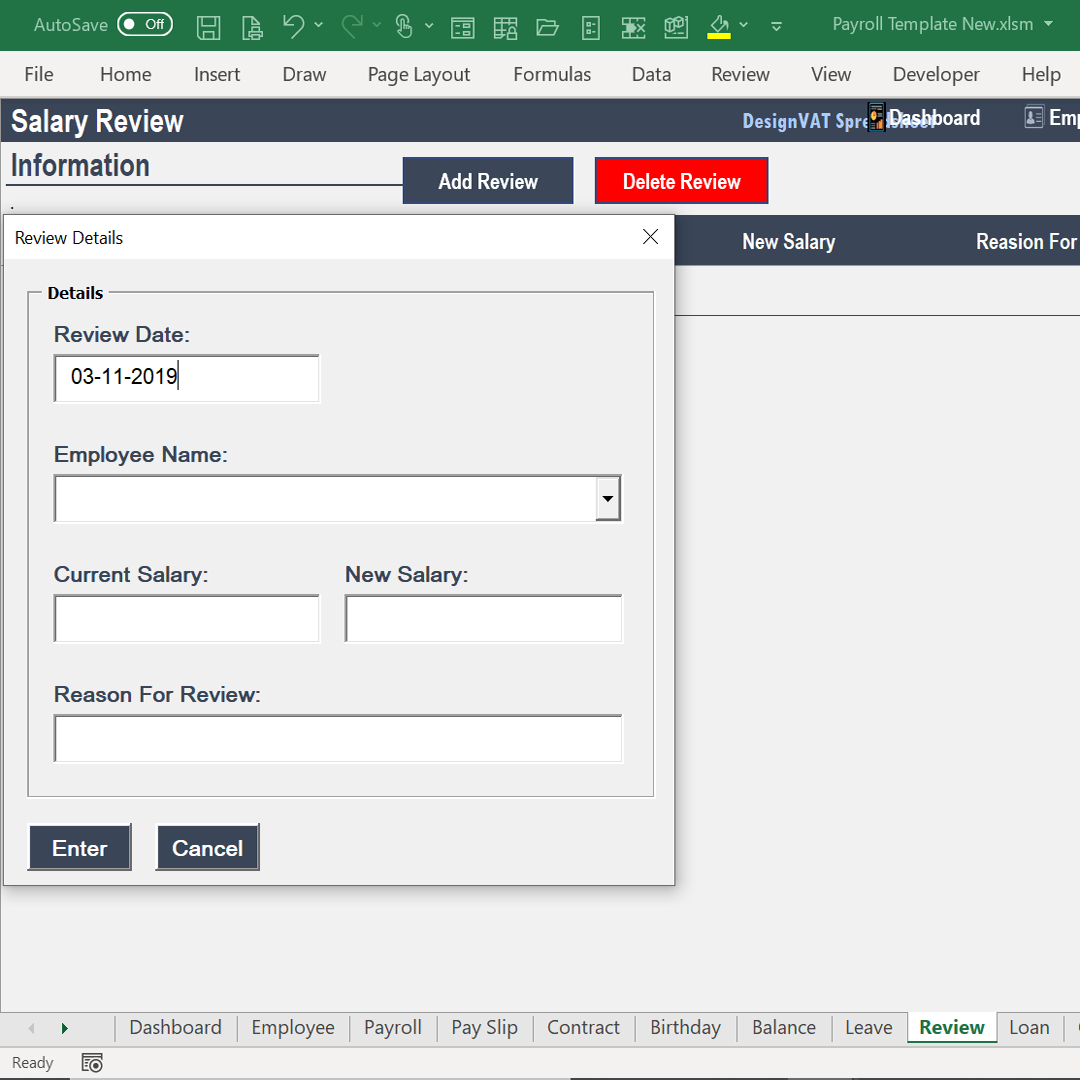Click the Dashboard chart icon in header

pos(877,117)
